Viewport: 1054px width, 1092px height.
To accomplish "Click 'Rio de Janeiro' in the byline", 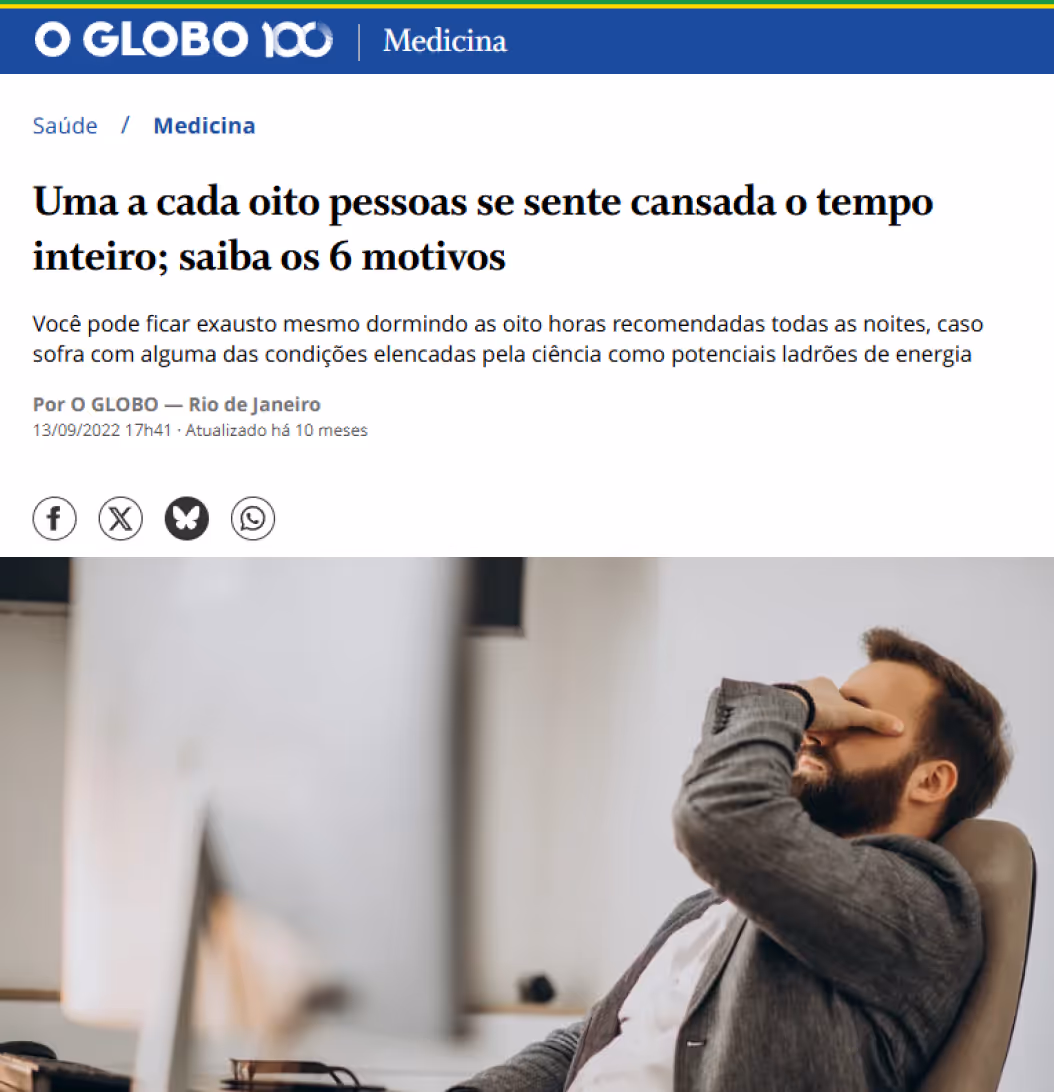I will [254, 405].
